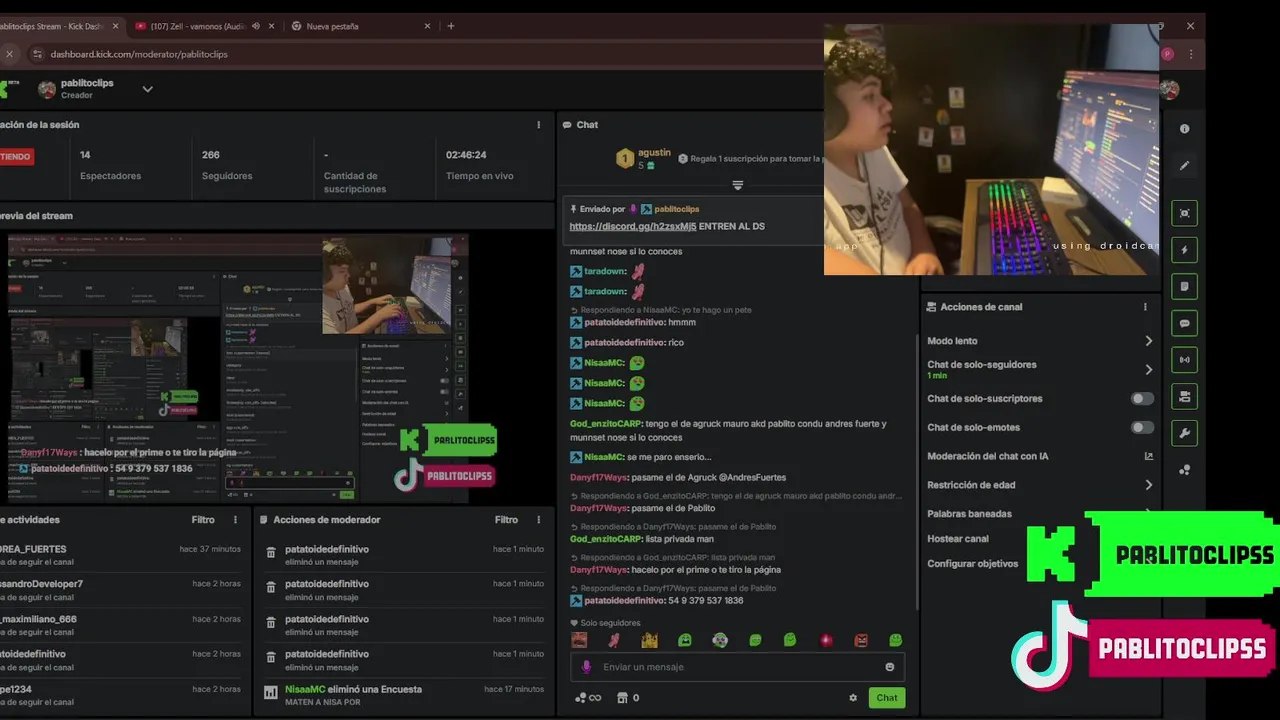The height and width of the screenshot is (720, 1280).
Task: Click the green Chat send button
Action: pyautogui.click(x=887, y=698)
